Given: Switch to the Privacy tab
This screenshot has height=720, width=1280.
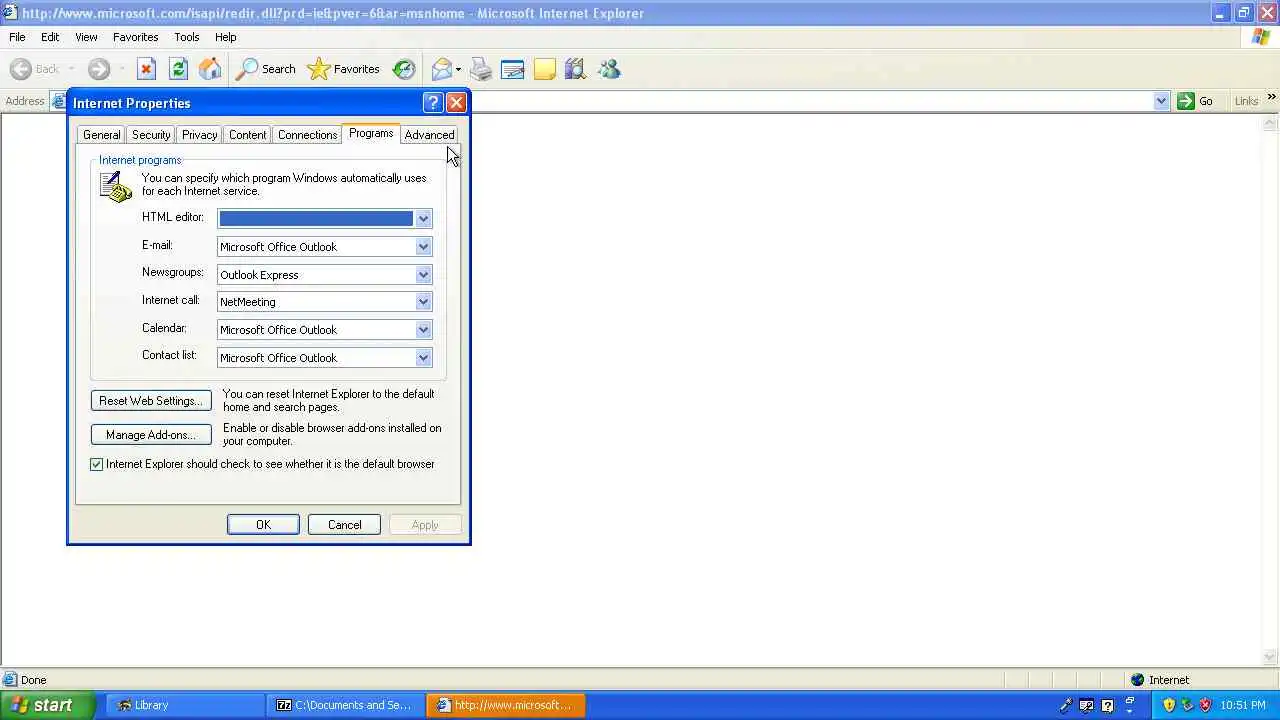Looking at the screenshot, I should click(x=199, y=135).
